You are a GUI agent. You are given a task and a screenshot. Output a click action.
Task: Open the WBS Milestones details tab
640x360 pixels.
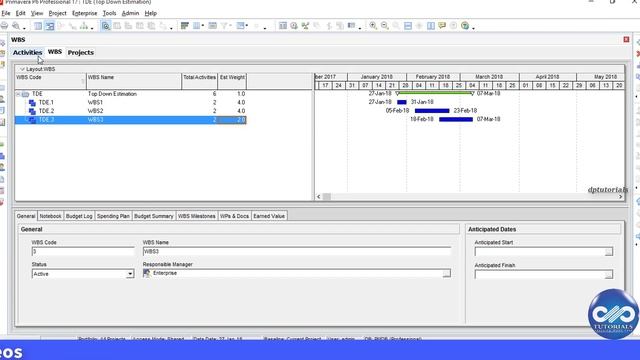pyautogui.click(x=196, y=216)
